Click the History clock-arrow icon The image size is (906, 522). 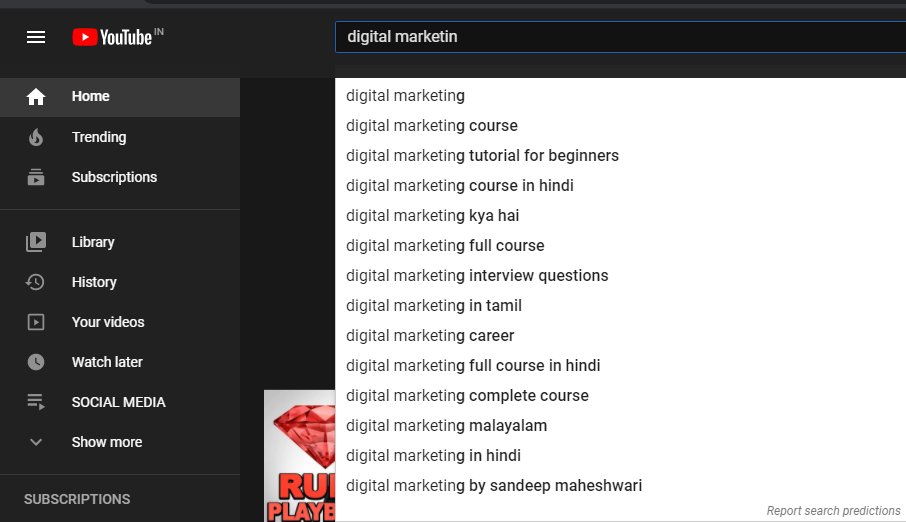point(35,282)
